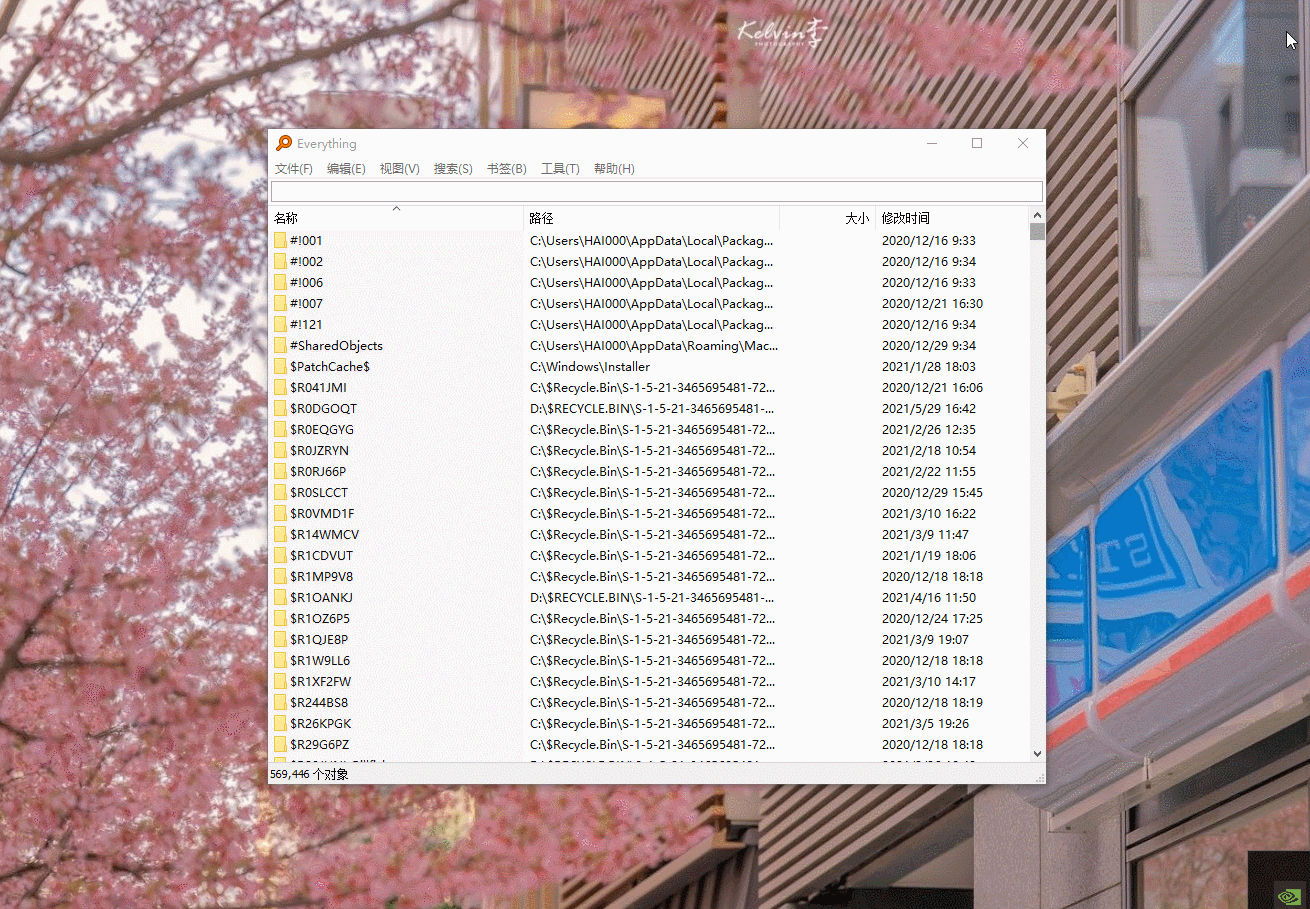Click folder icon of #!001
1310x909 pixels.
280,240
